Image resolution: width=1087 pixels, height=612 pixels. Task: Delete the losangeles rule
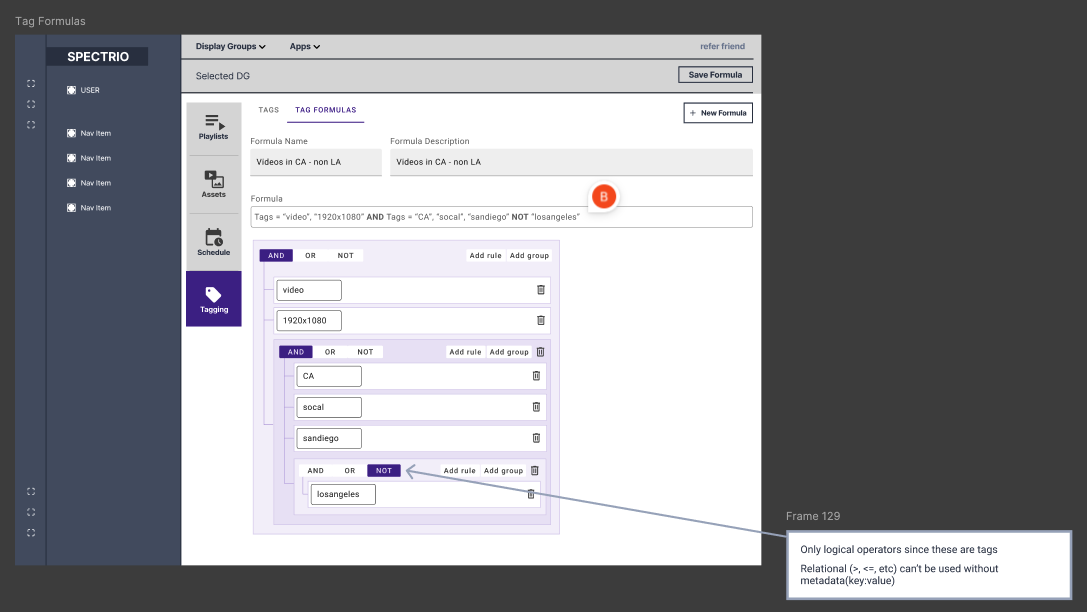(530, 494)
